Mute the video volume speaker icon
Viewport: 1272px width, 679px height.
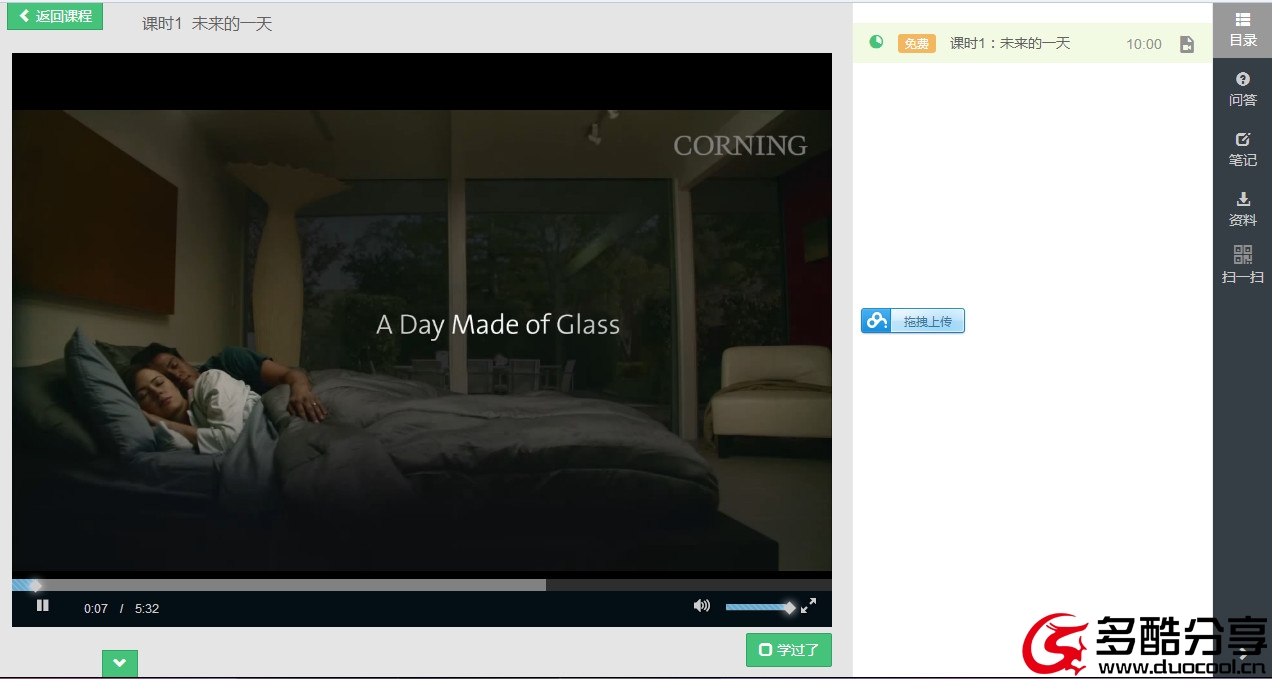click(x=702, y=605)
